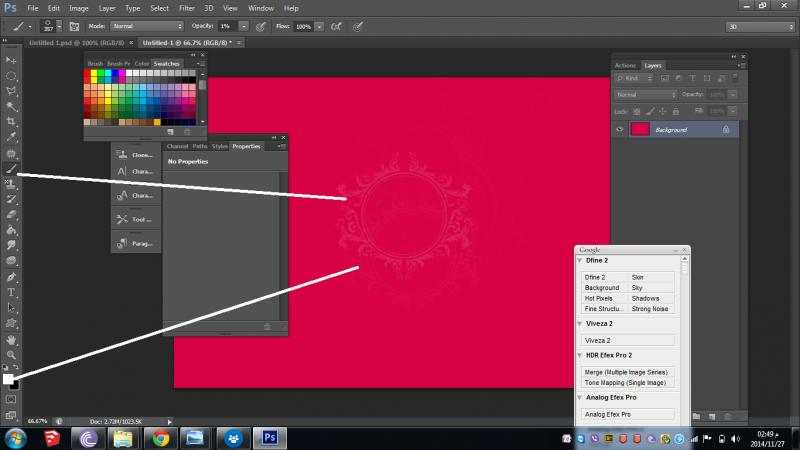The height and width of the screenshot is (450, 800).
Task: Click the black background color swatch
Action: coord(16,386)
